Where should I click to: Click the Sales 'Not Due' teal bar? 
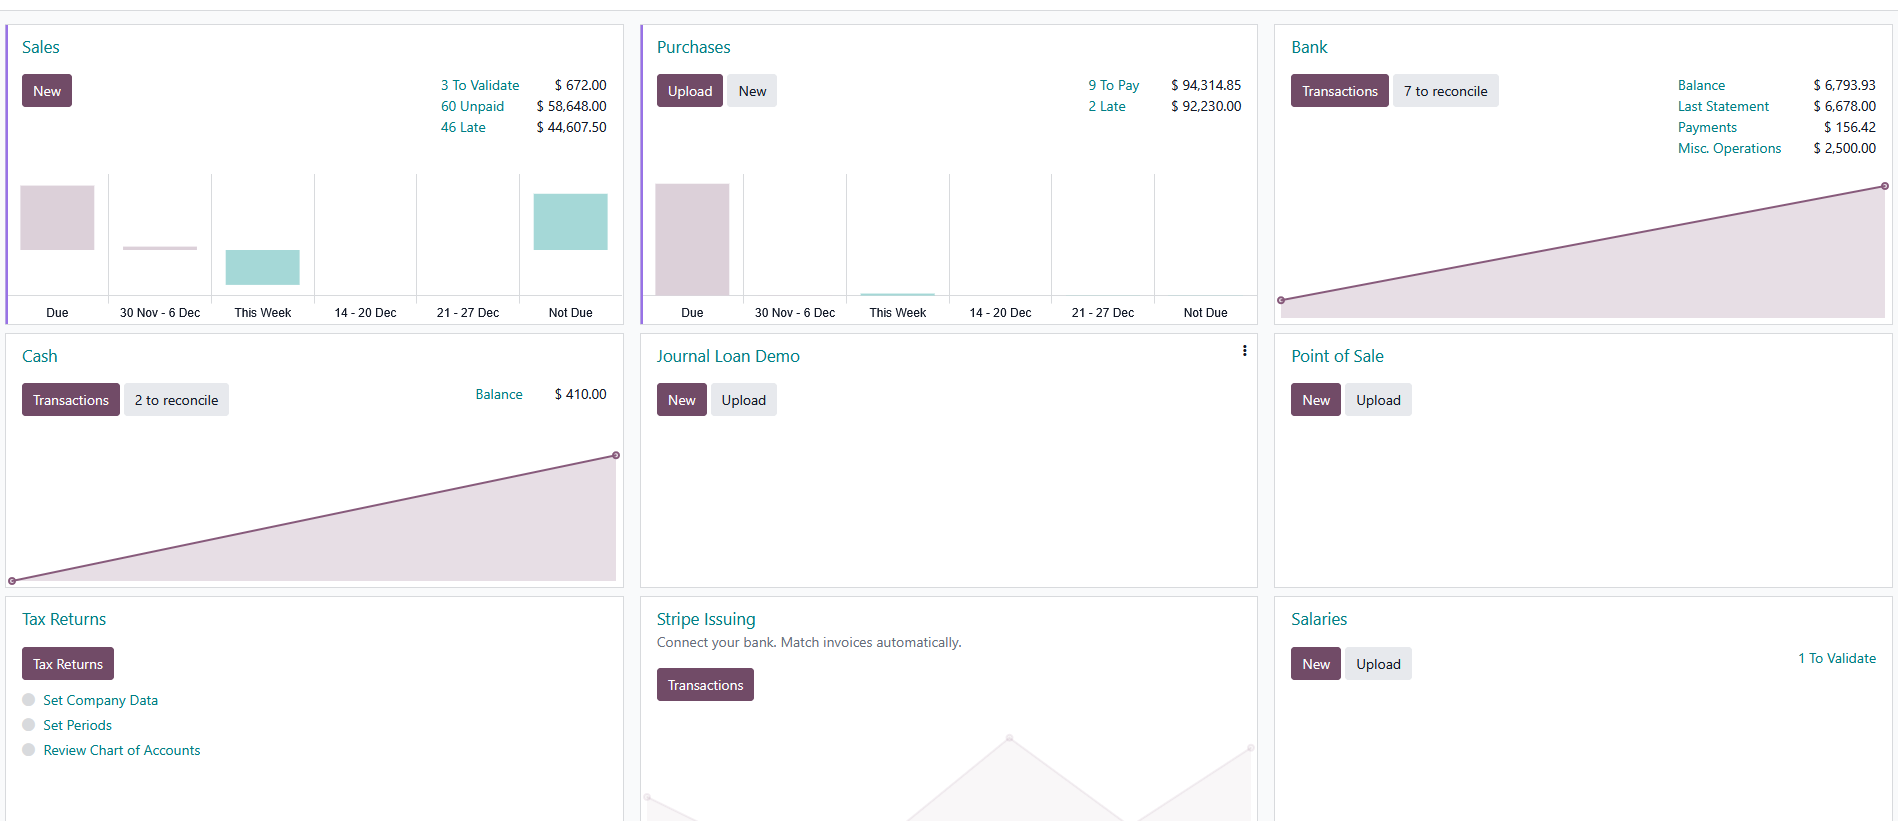[x=570, y=222]
